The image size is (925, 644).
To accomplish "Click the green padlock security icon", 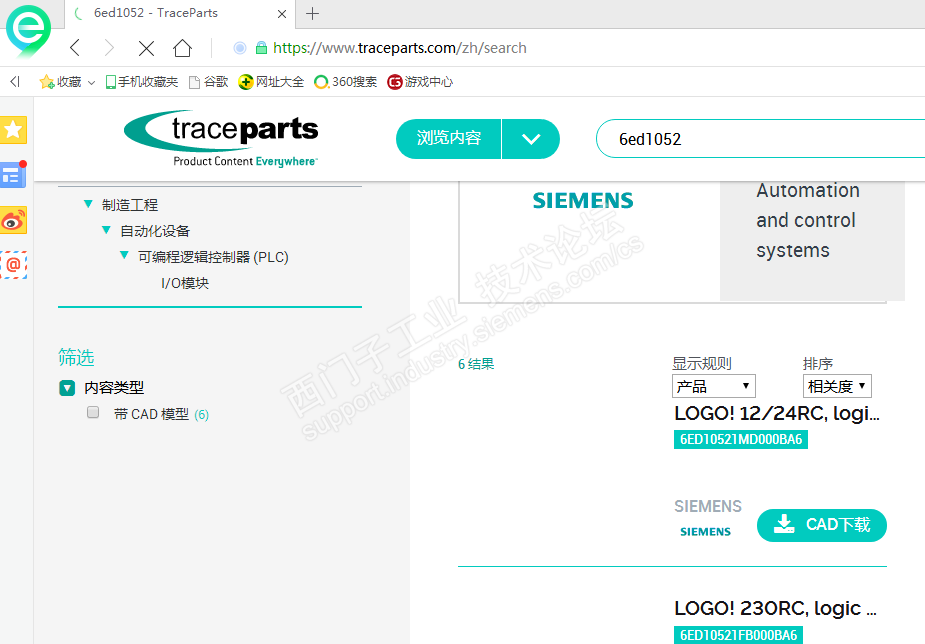I will [261, 48].
